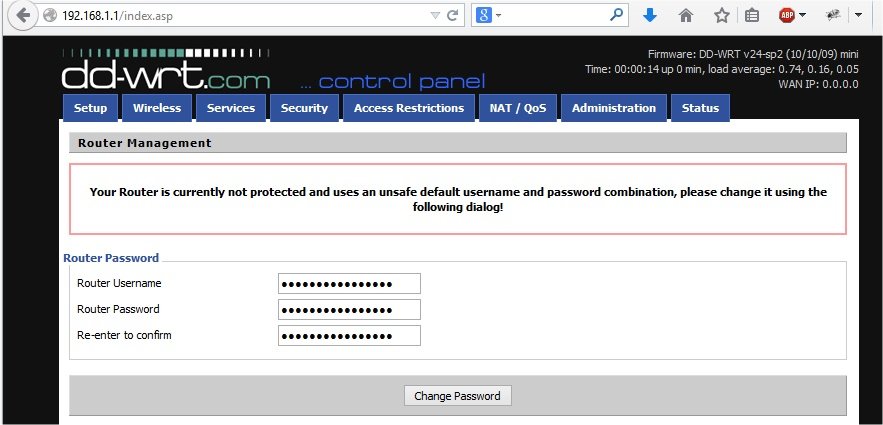Open the Wireless tab
Image resolution: width=883 pixels, height=425 pixels.
(x=157, y=108)
